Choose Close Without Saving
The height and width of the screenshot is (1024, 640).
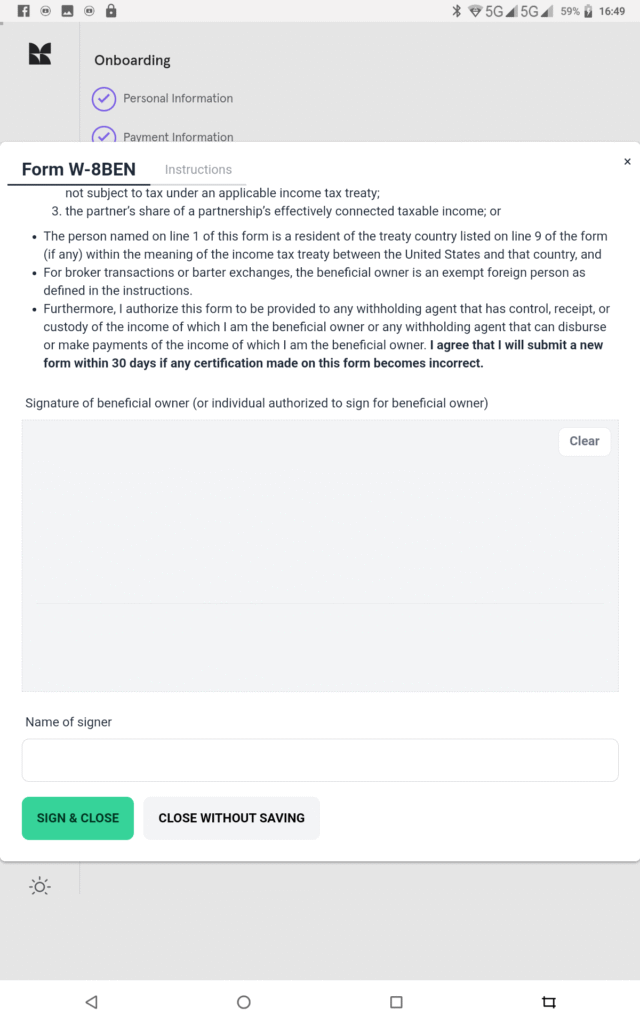tap(231, 818)
